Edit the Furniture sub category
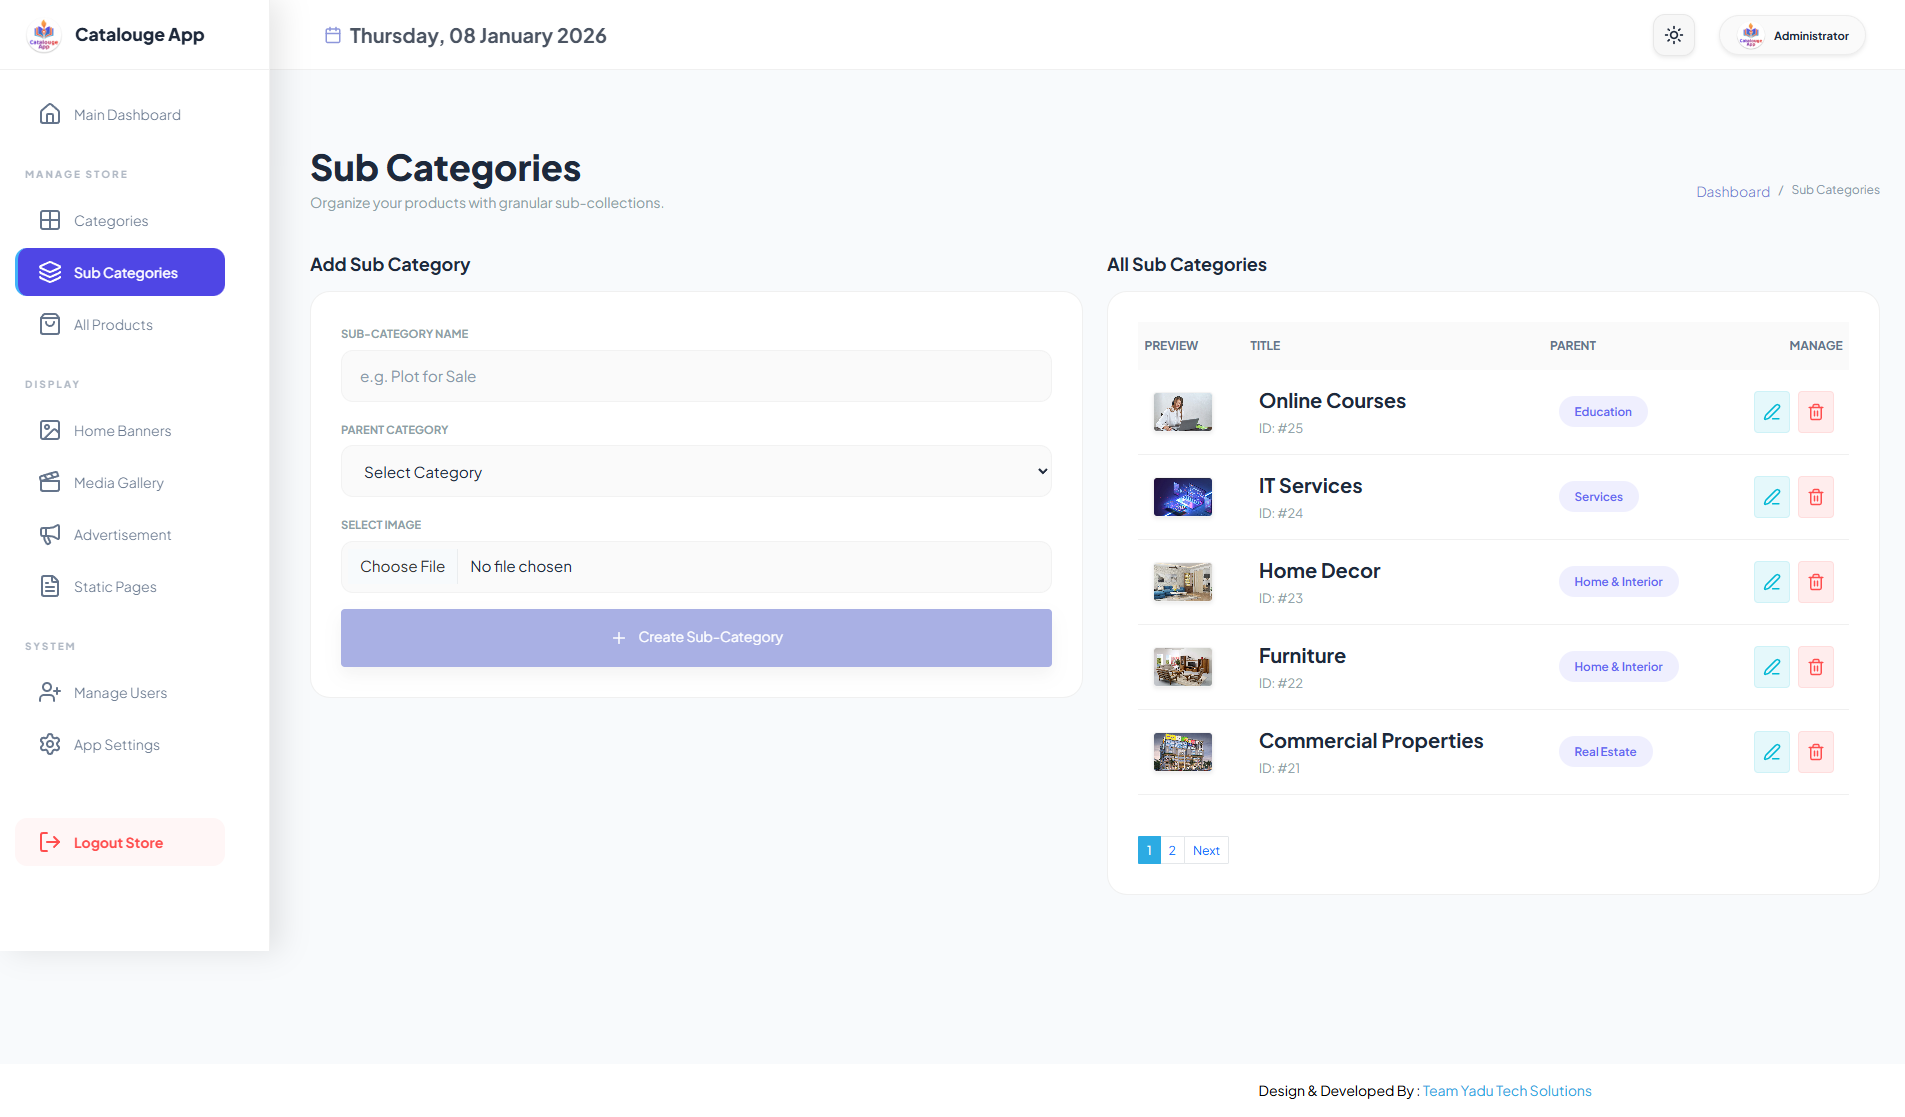Image resolution: width=1905 pixels, height=1117 pixels. (1772, 667)
